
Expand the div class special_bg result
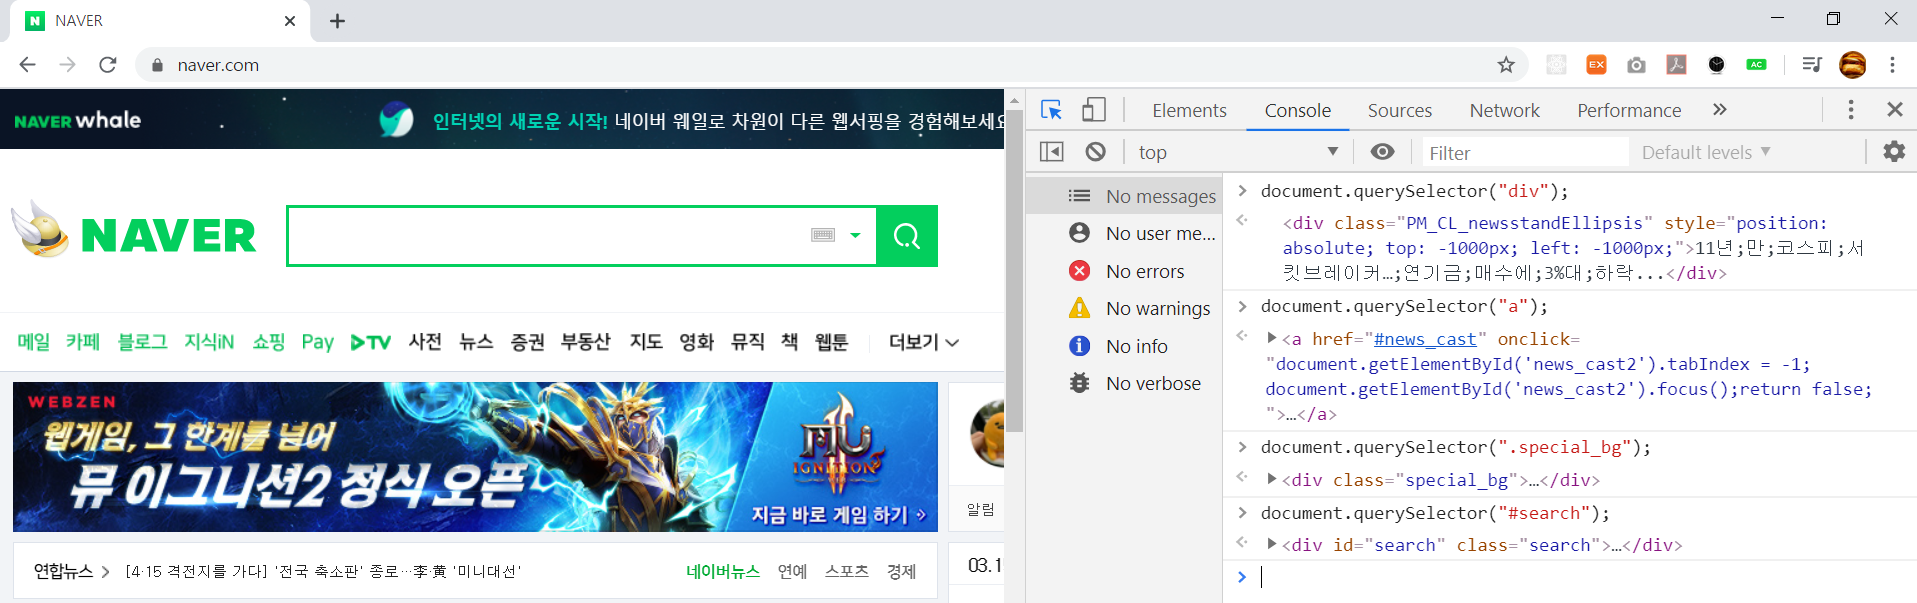[1271, 479]
